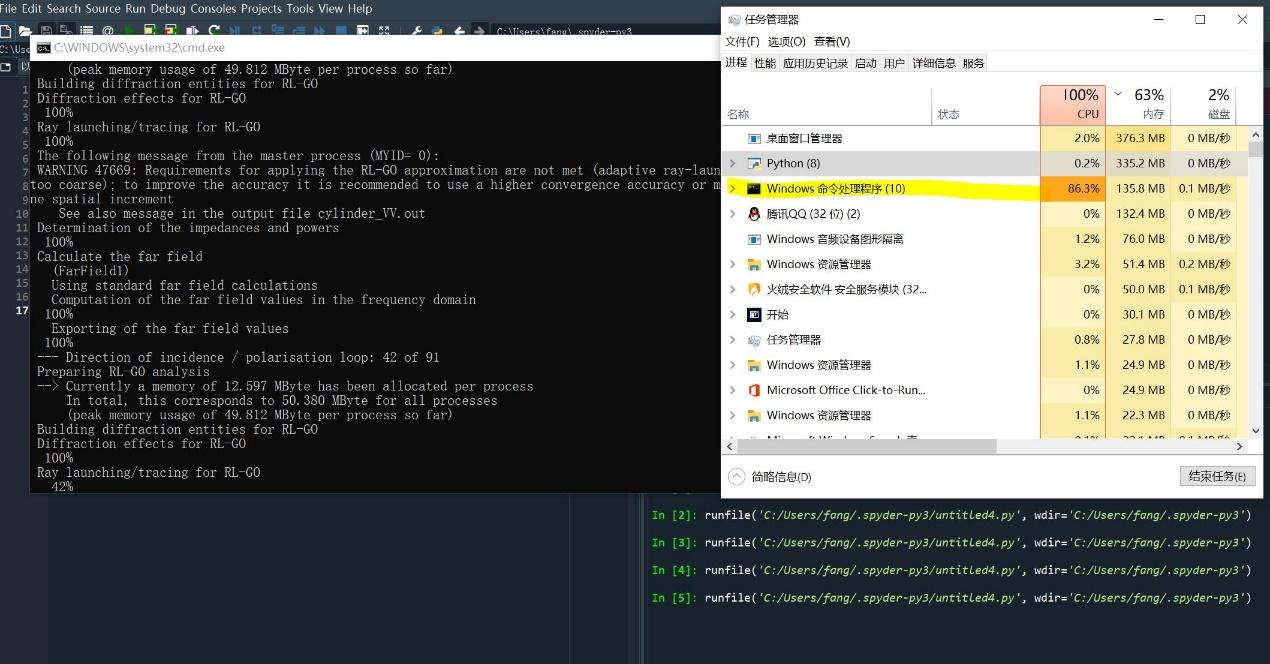Run the script with the green Run icon

(x=129, y=31)
